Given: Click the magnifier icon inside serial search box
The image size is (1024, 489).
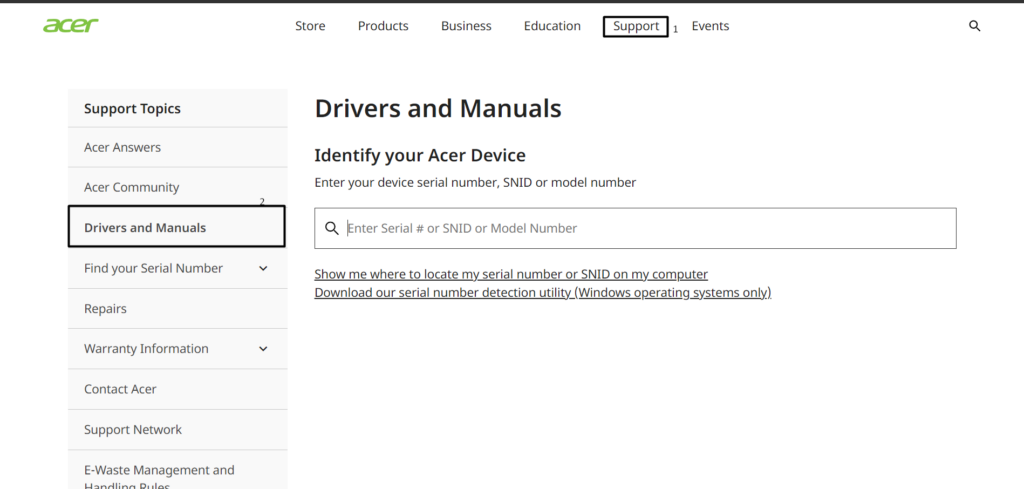Looking at the screenshot, I should pyautogui.click(x=332, y=228).
